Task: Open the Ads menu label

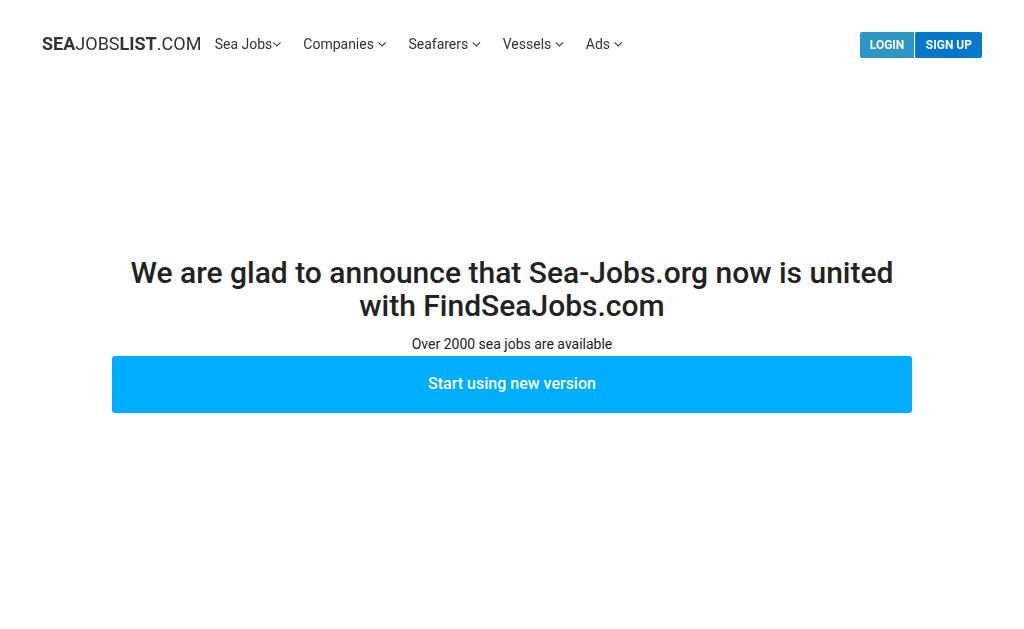Action: click(597, 44)
